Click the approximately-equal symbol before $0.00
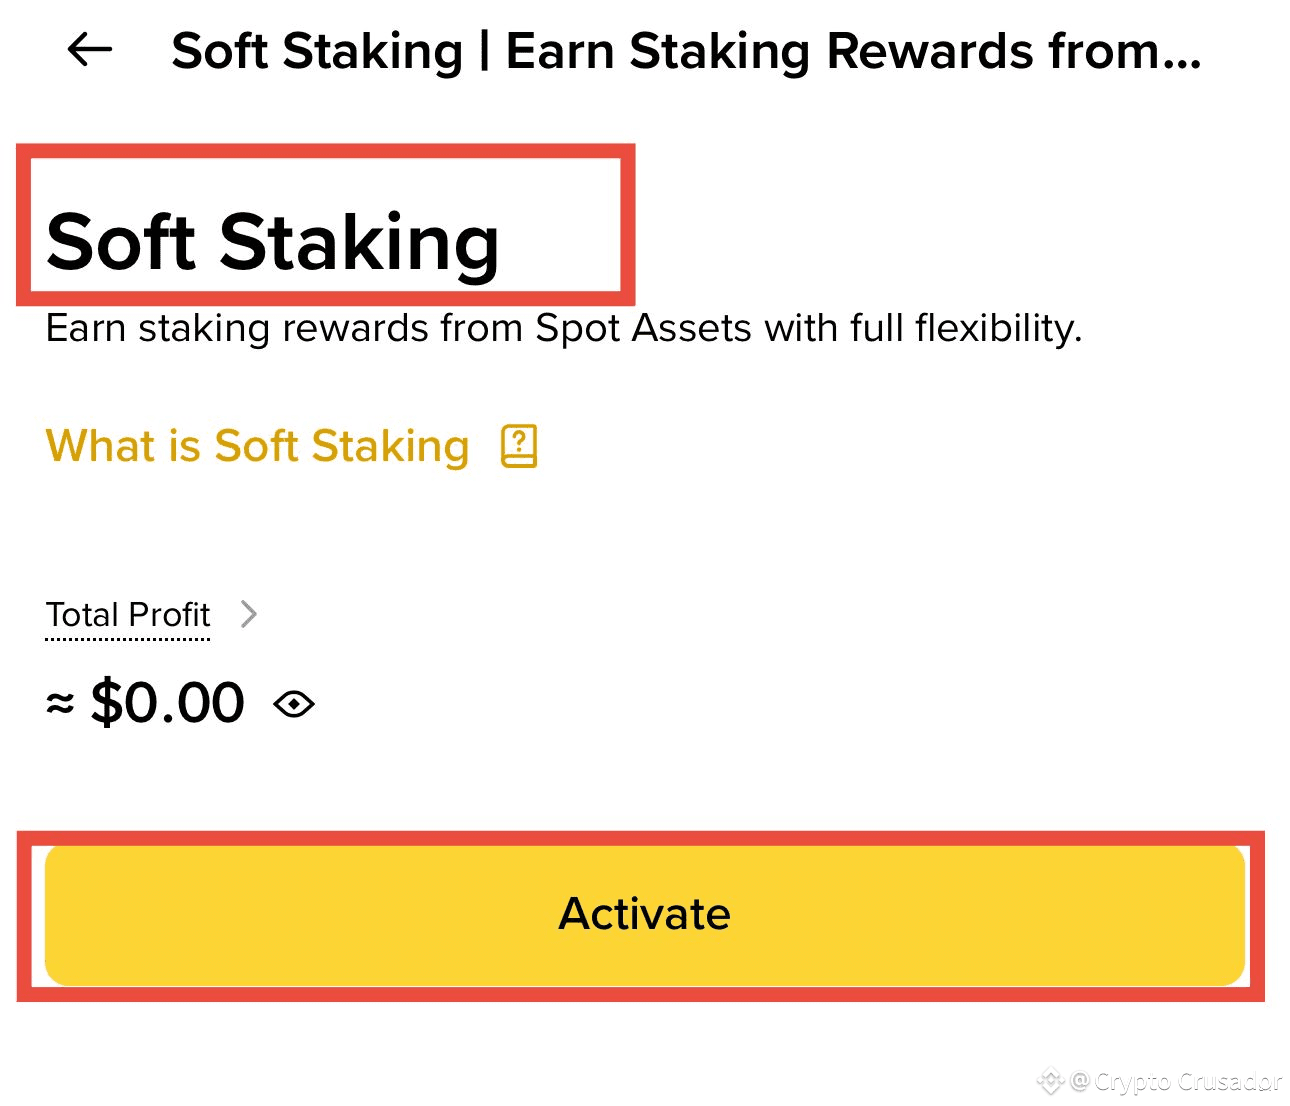 [60, 705]
